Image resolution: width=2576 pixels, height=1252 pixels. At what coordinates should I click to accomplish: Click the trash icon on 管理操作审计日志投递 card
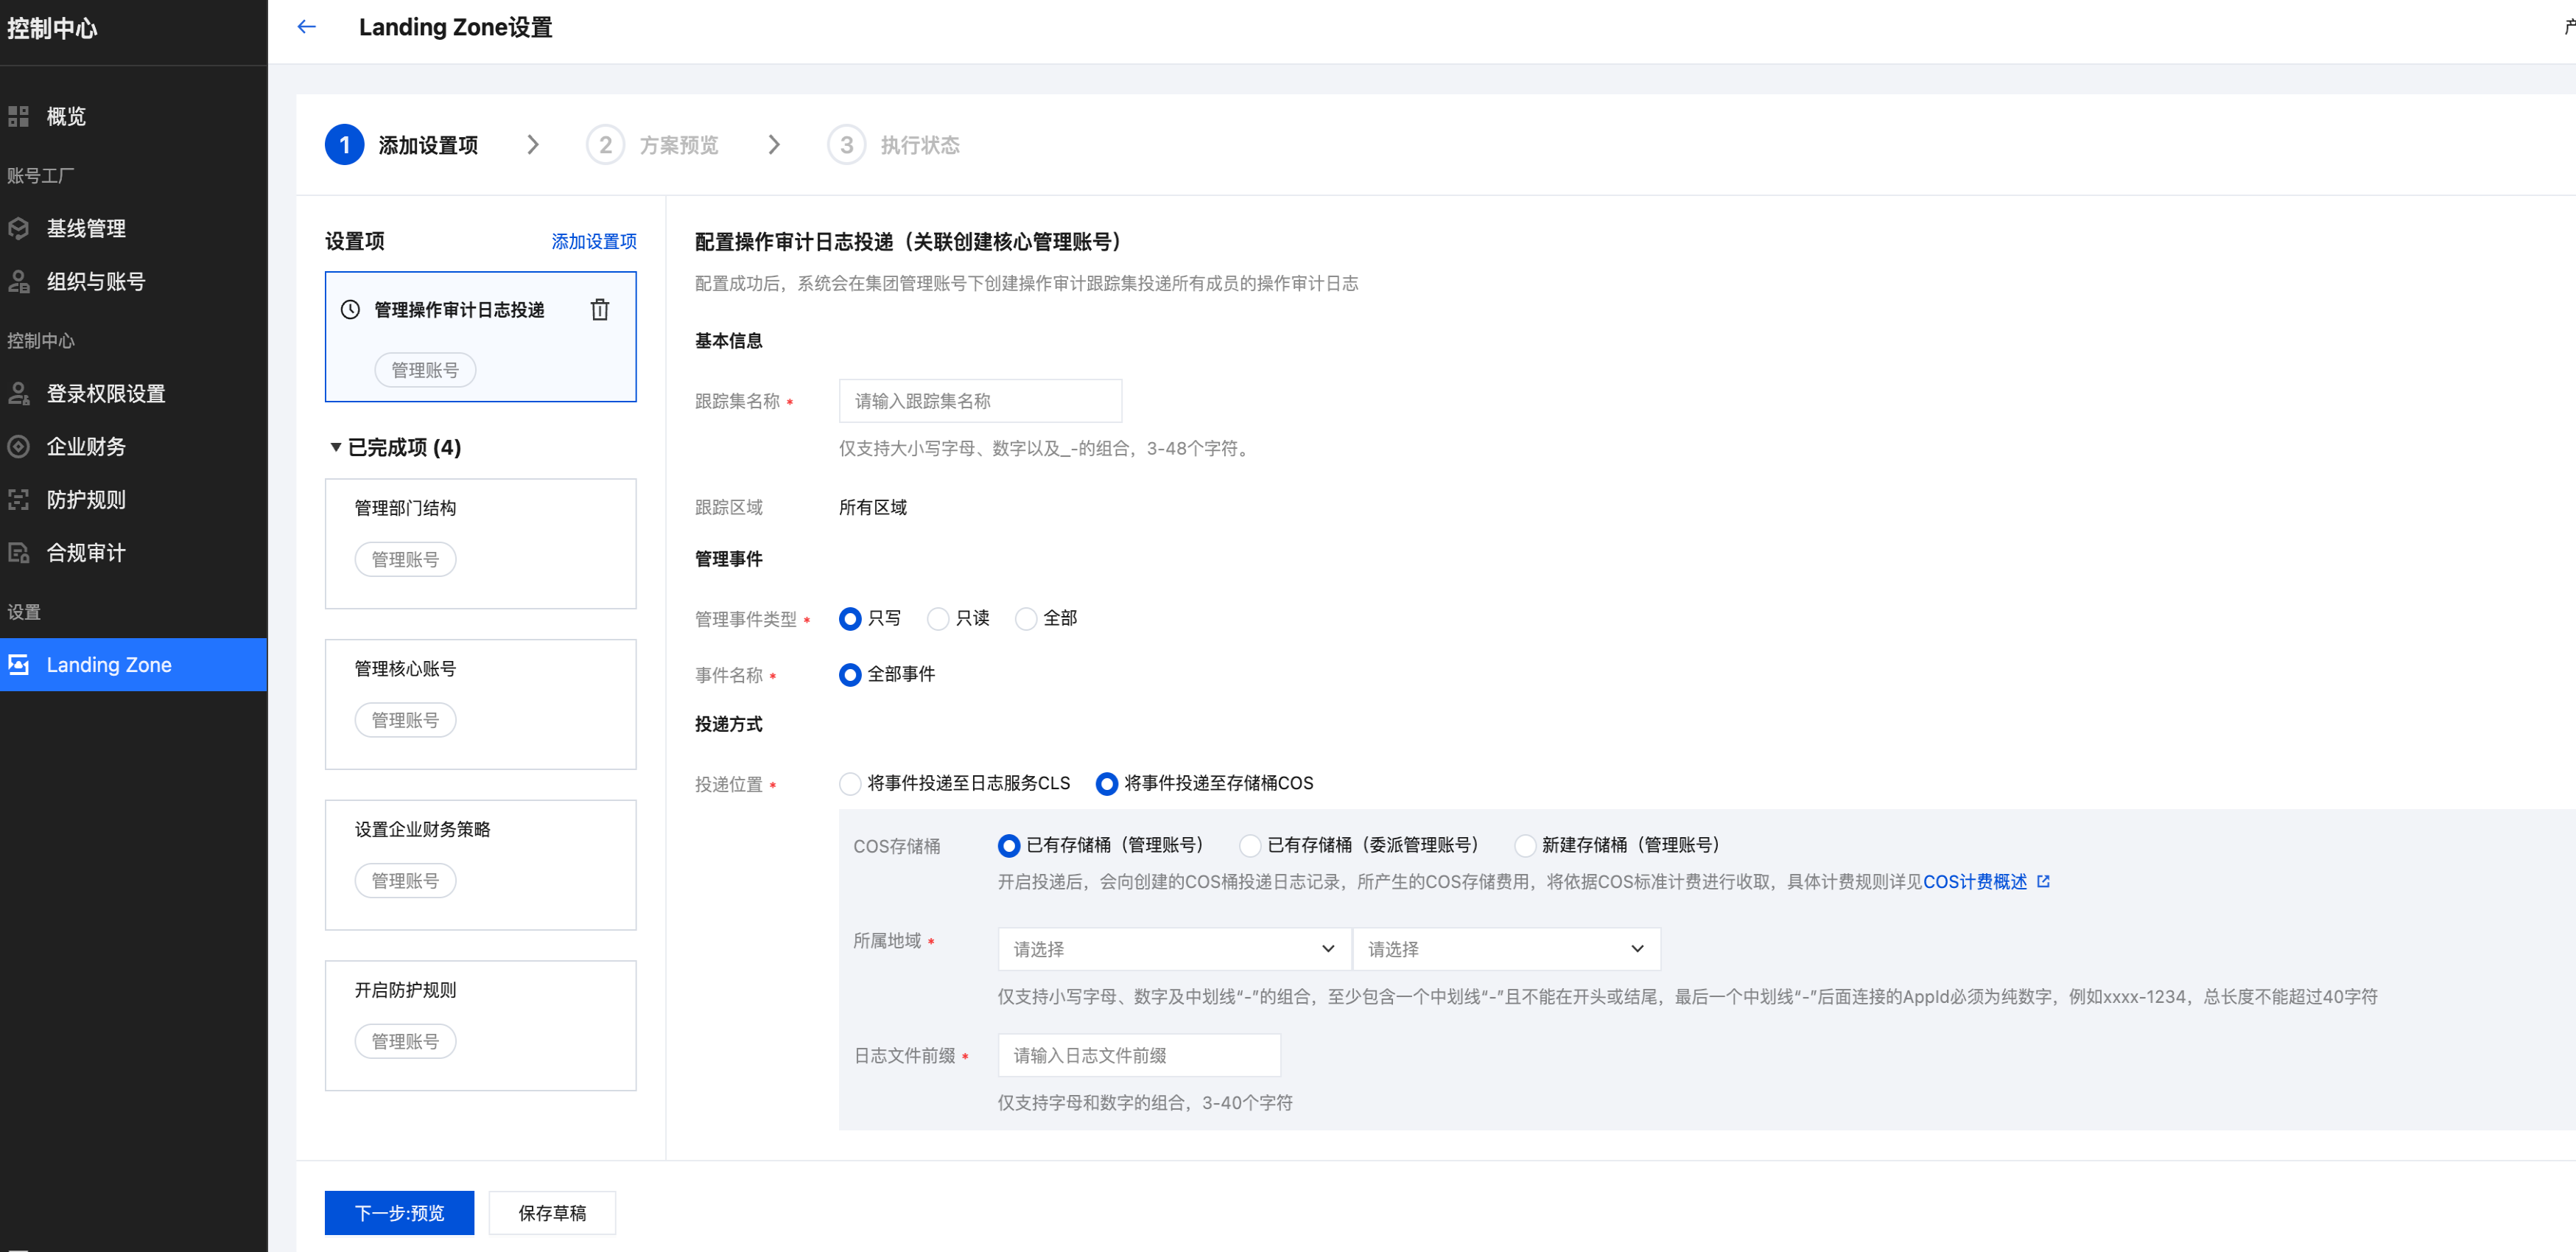pyautogui.click(x=599, y=310)
